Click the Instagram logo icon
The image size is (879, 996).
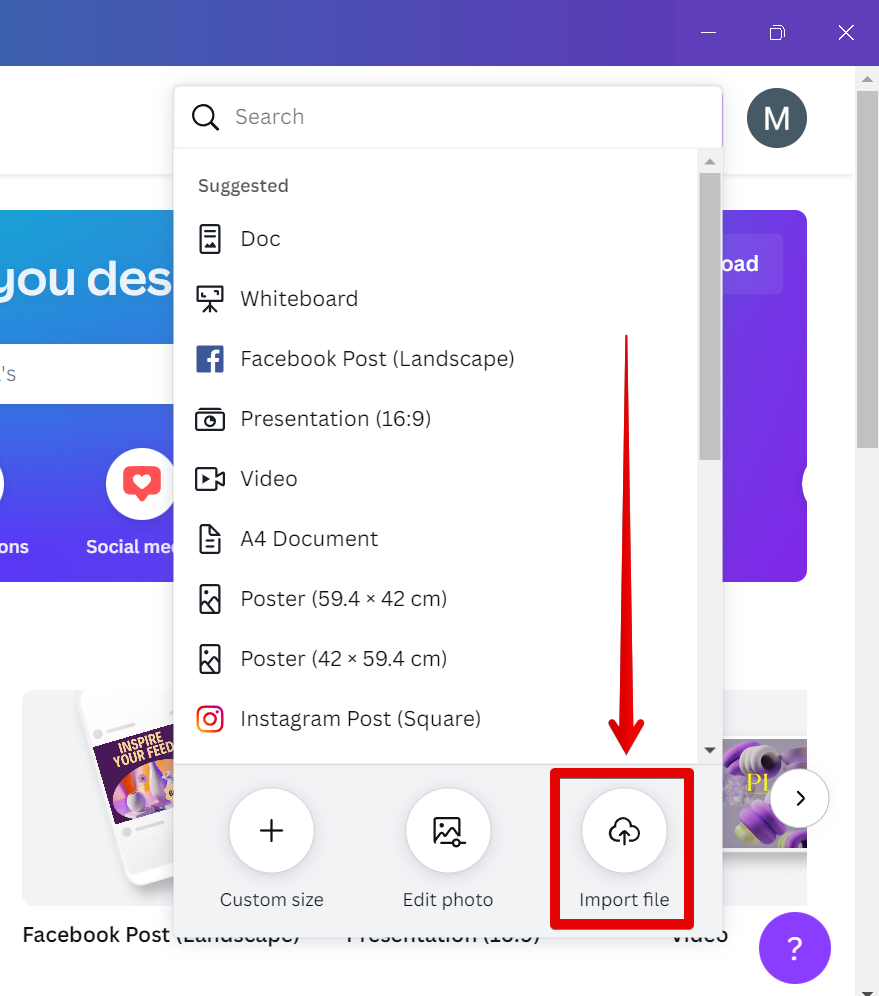[x=210, y=719]
